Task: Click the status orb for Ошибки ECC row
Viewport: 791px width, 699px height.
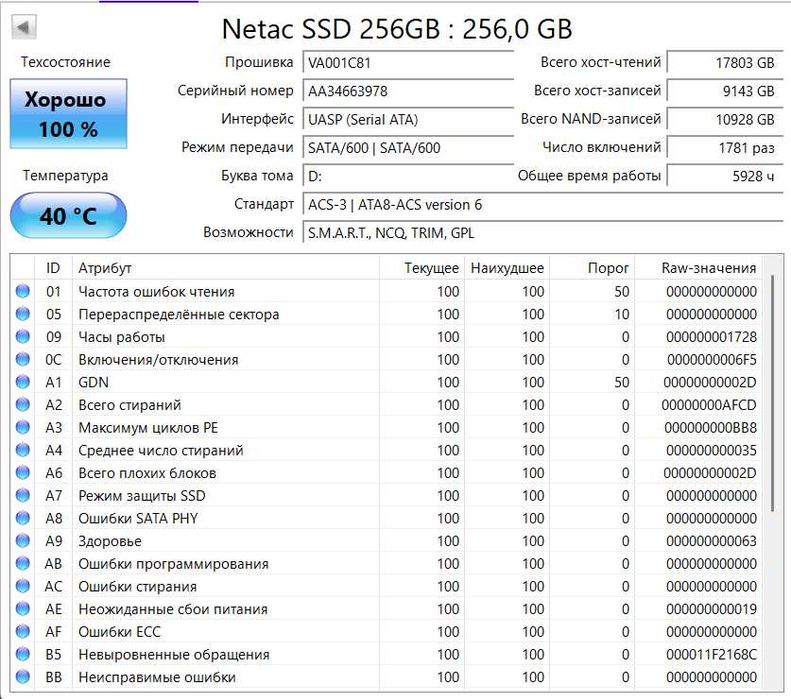Action: [x=23, y=631]
